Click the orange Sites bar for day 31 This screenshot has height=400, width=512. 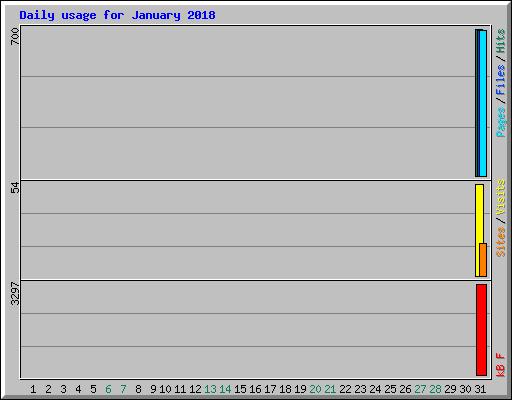click(483, 260)
